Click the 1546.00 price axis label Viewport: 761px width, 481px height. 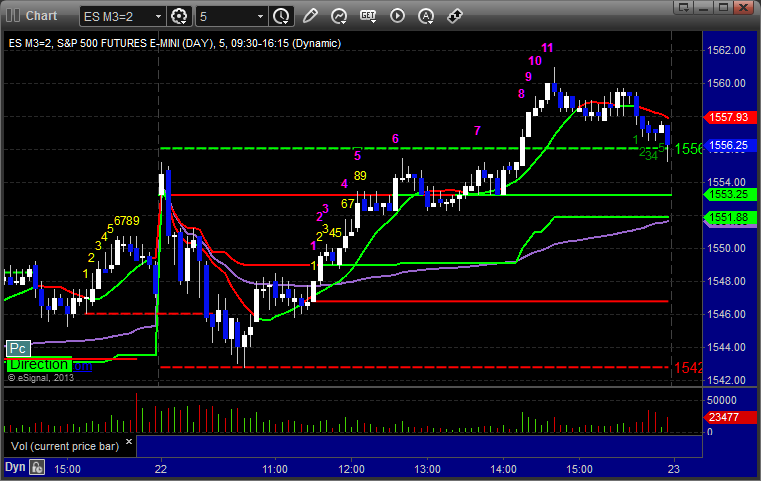point(726,314)
